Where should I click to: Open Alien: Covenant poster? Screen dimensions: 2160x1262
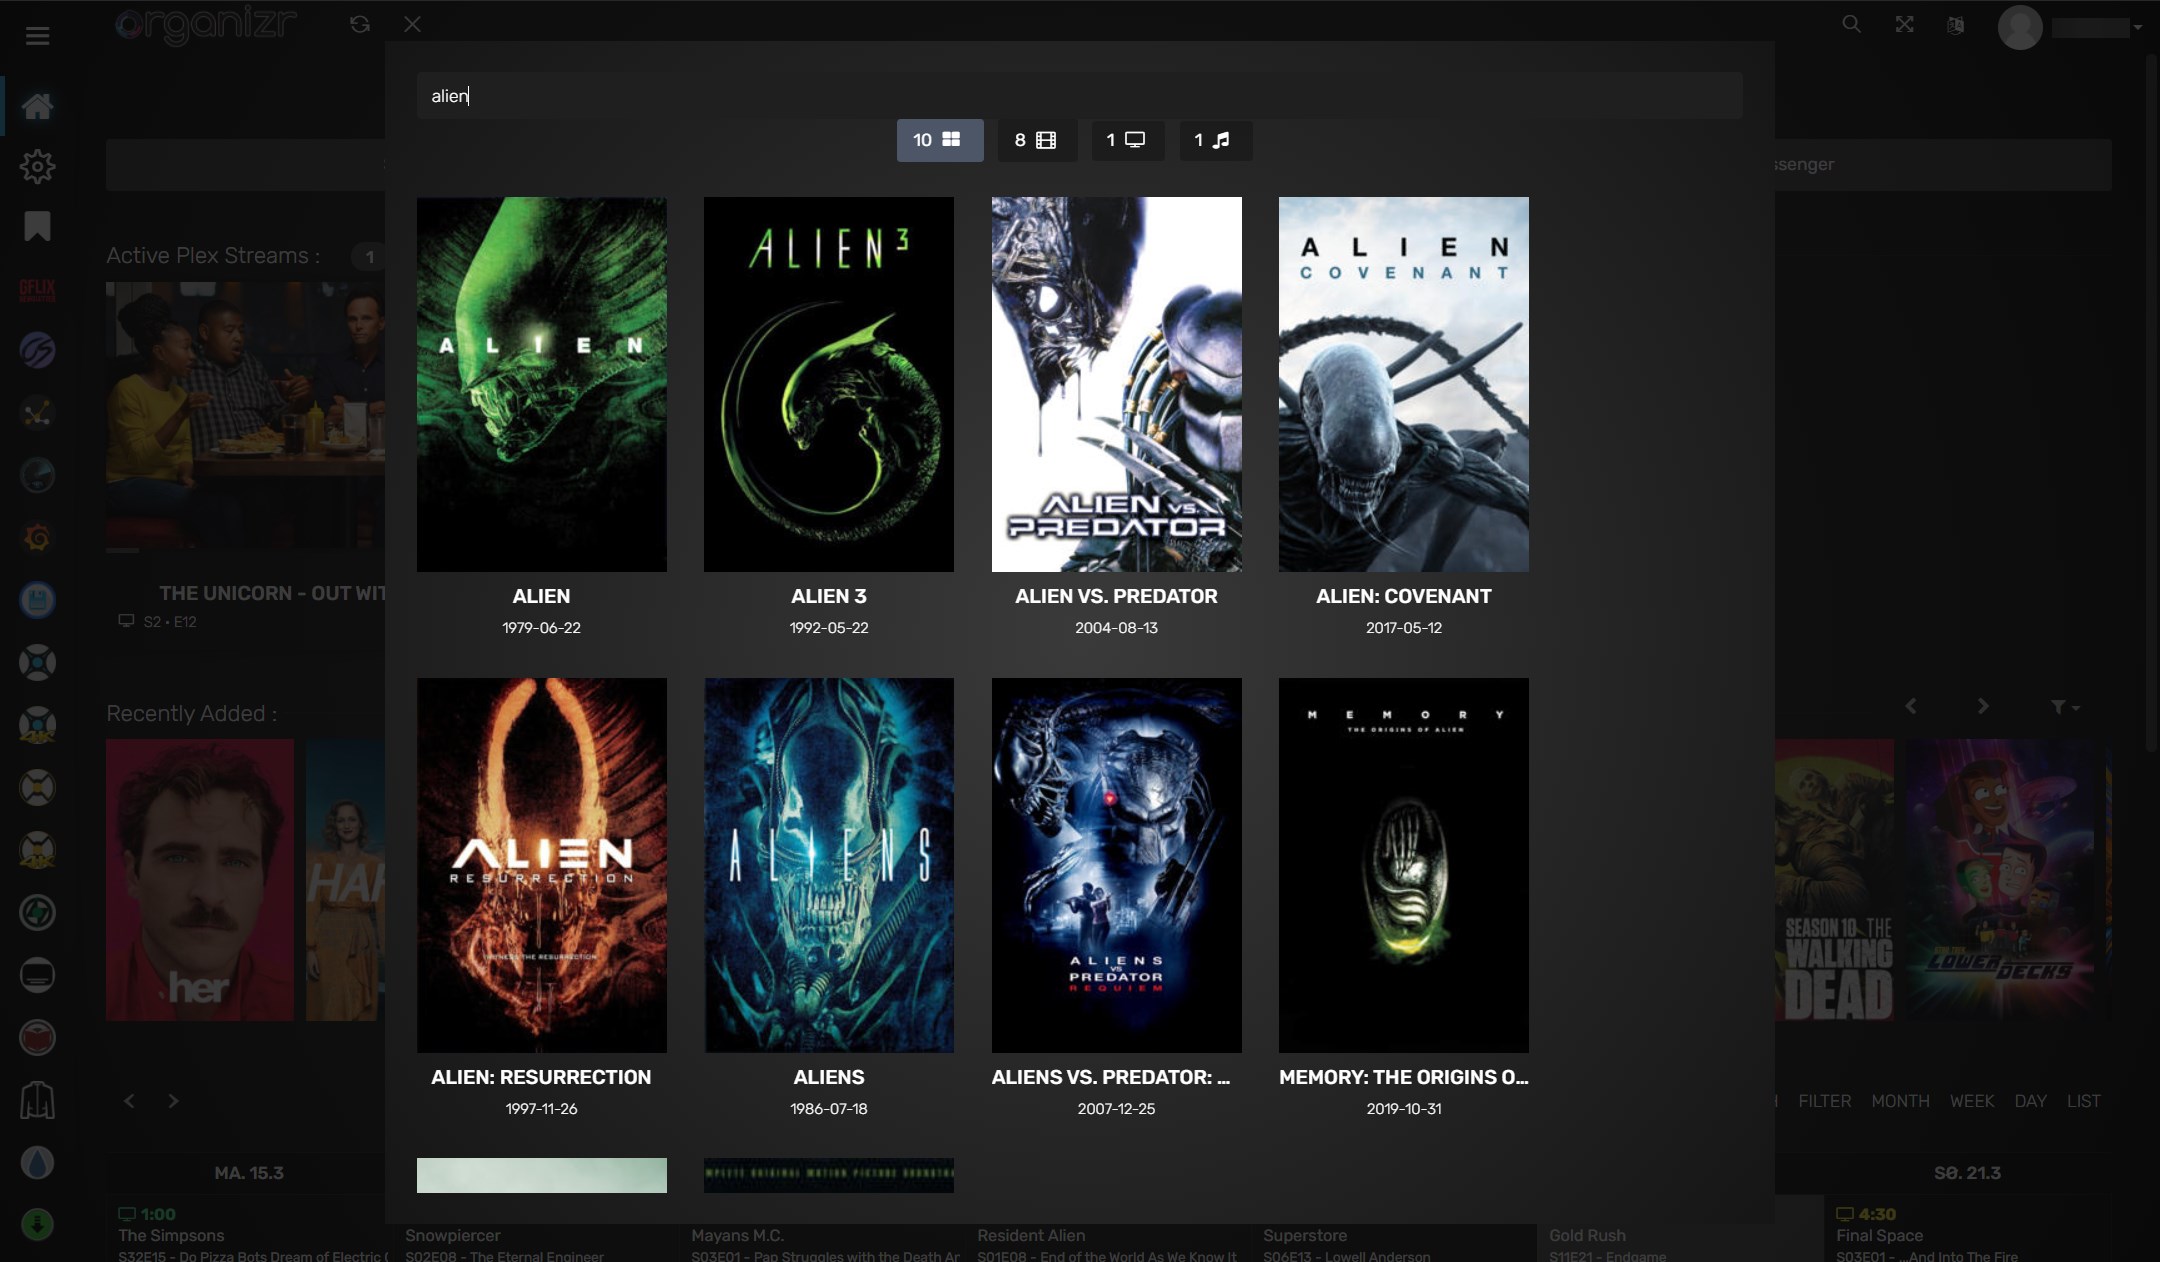point(1403,384)
